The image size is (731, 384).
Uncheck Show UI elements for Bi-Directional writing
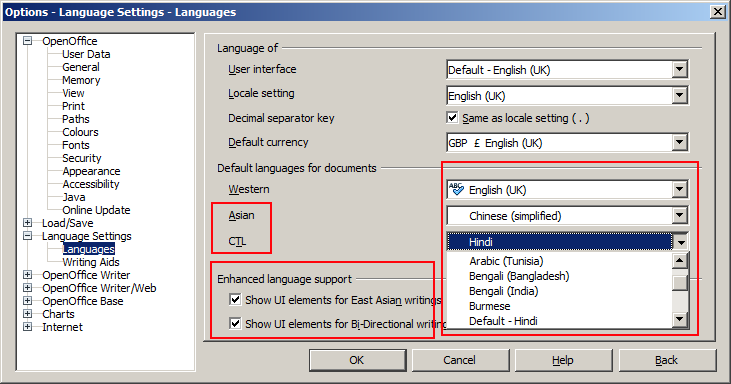(x=235, y=323)
